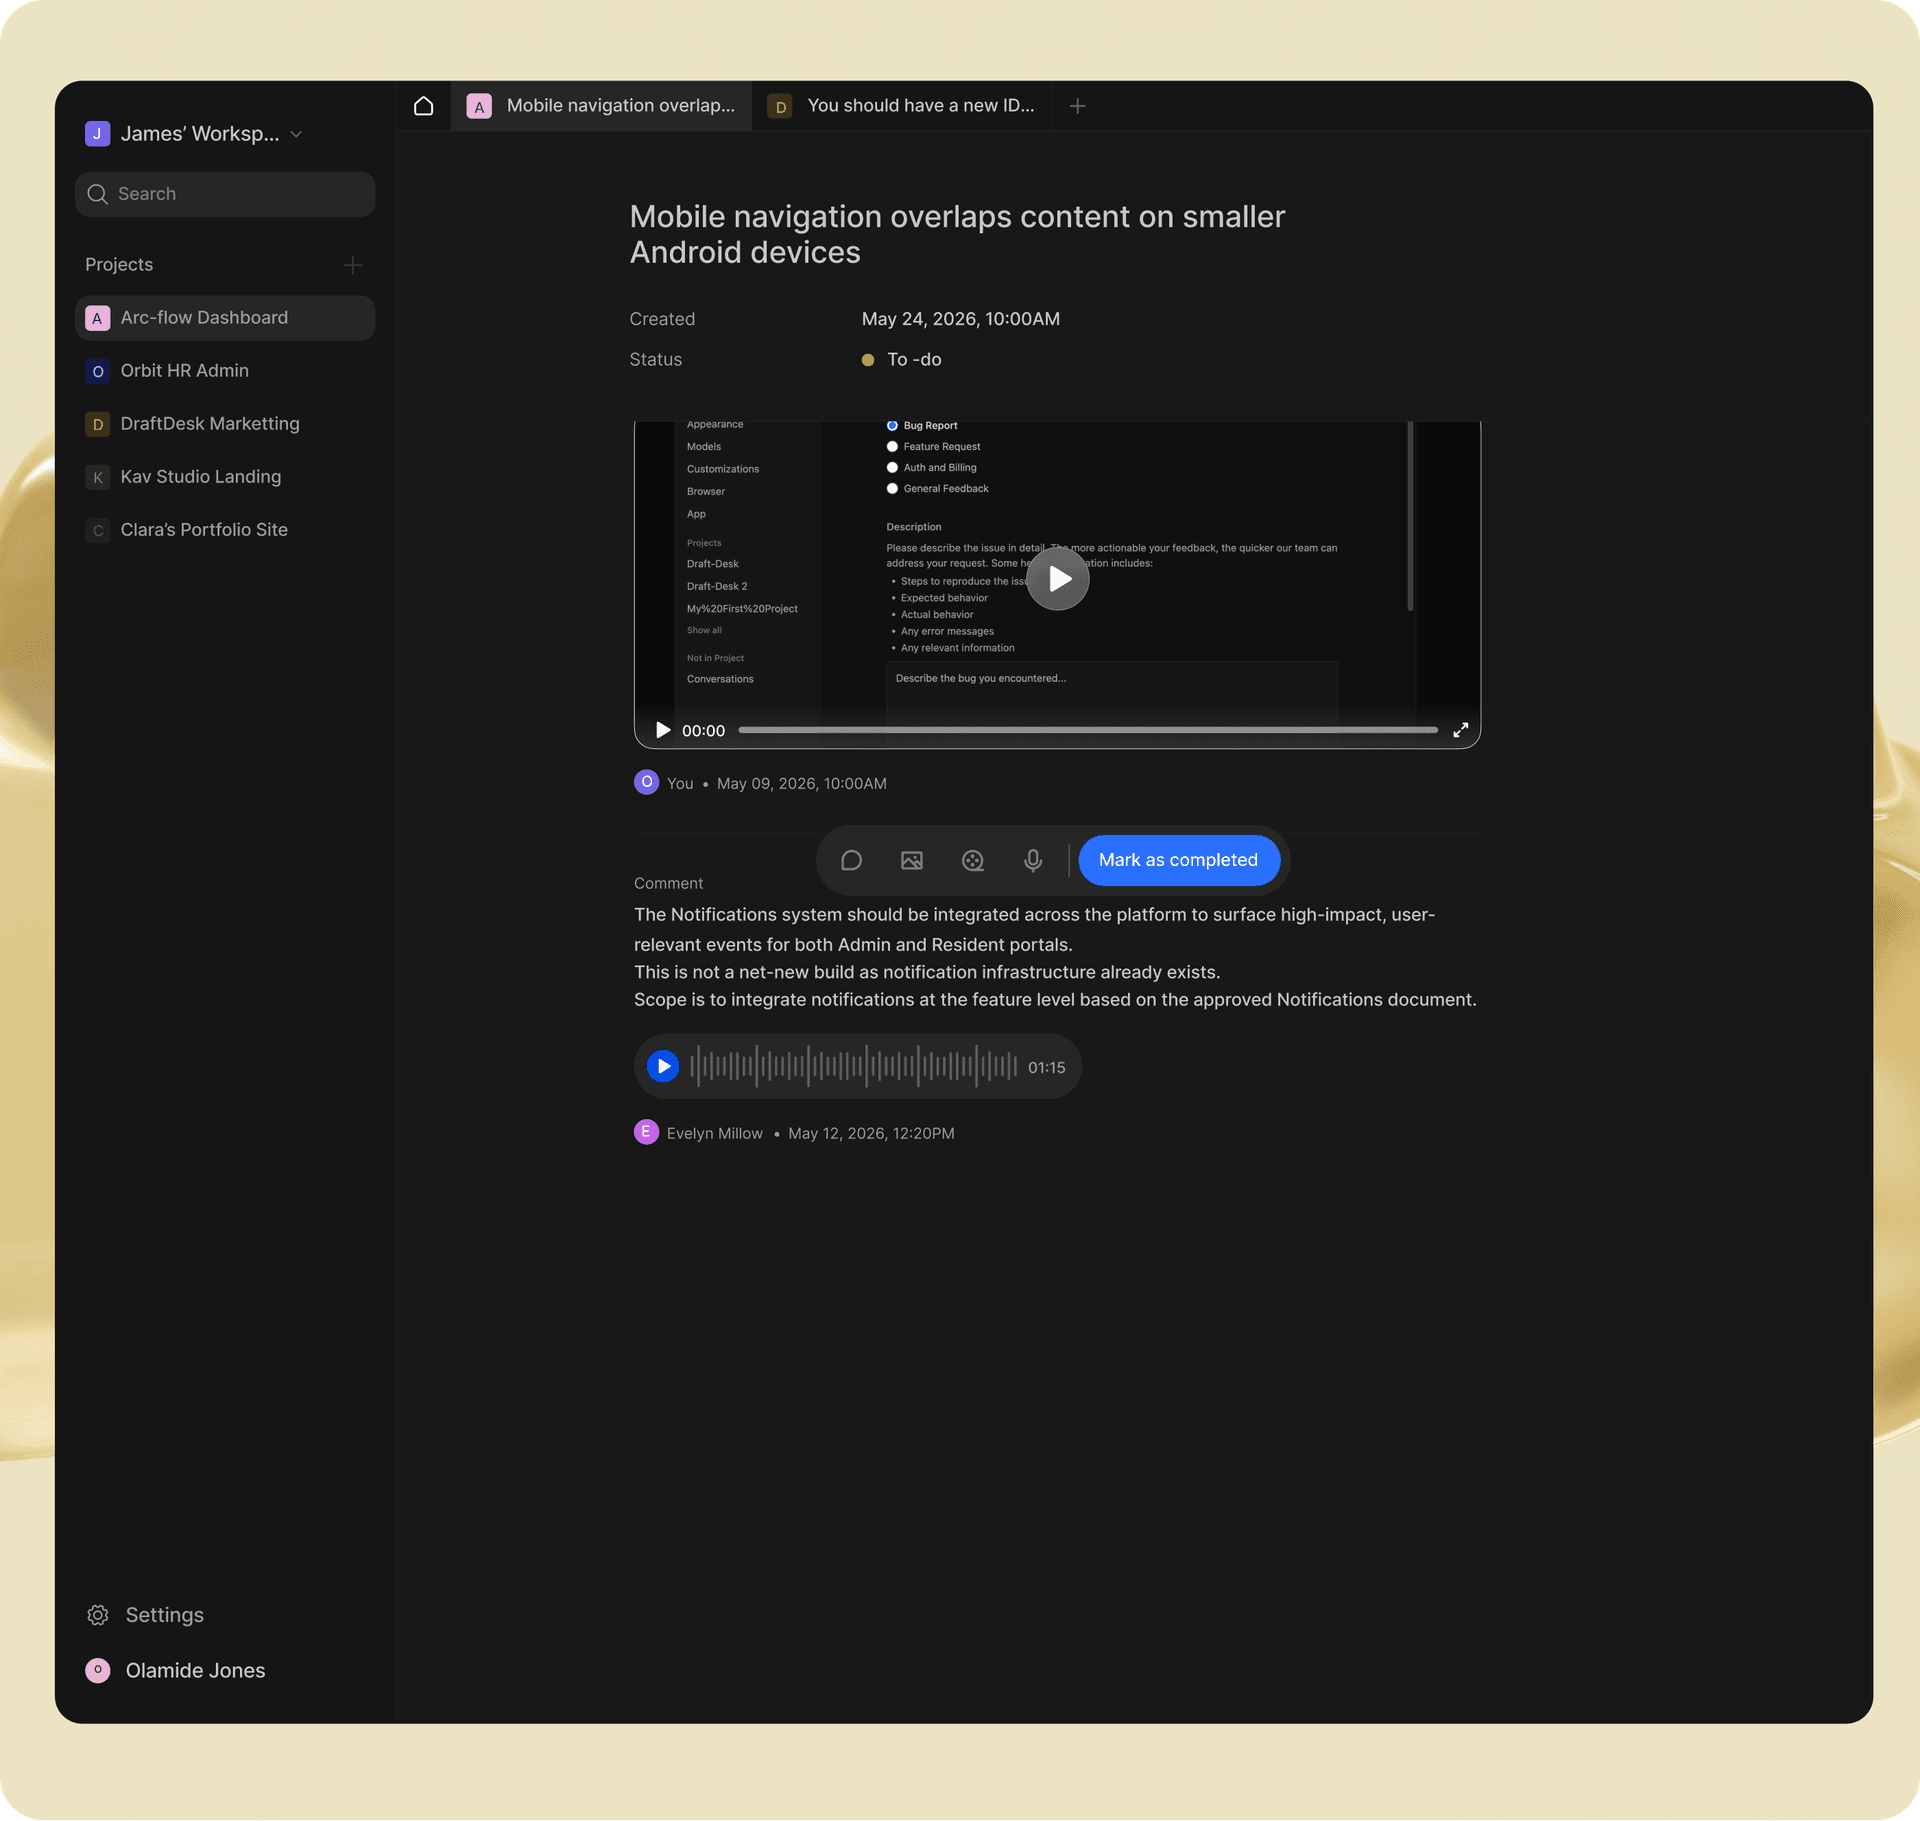Click Orbit HR Admin O badge icon
The width and height of the screenshot is (1920, 1821).
(x=97, y=371)
